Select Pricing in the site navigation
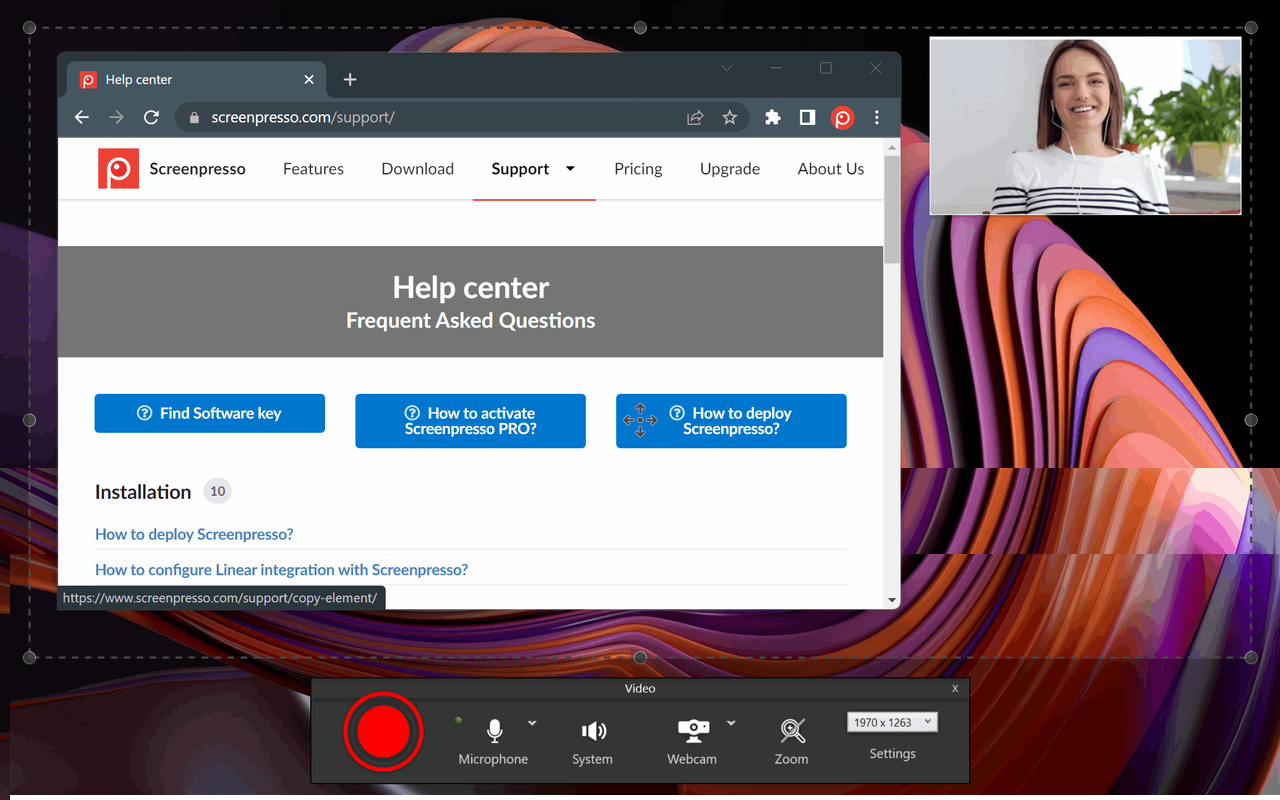The image size is (1280, 800). coord(638,168)
